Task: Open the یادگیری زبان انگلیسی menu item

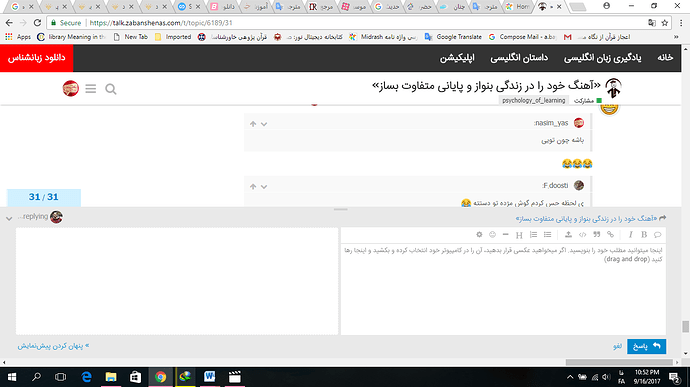Action: tap(602, 58)
